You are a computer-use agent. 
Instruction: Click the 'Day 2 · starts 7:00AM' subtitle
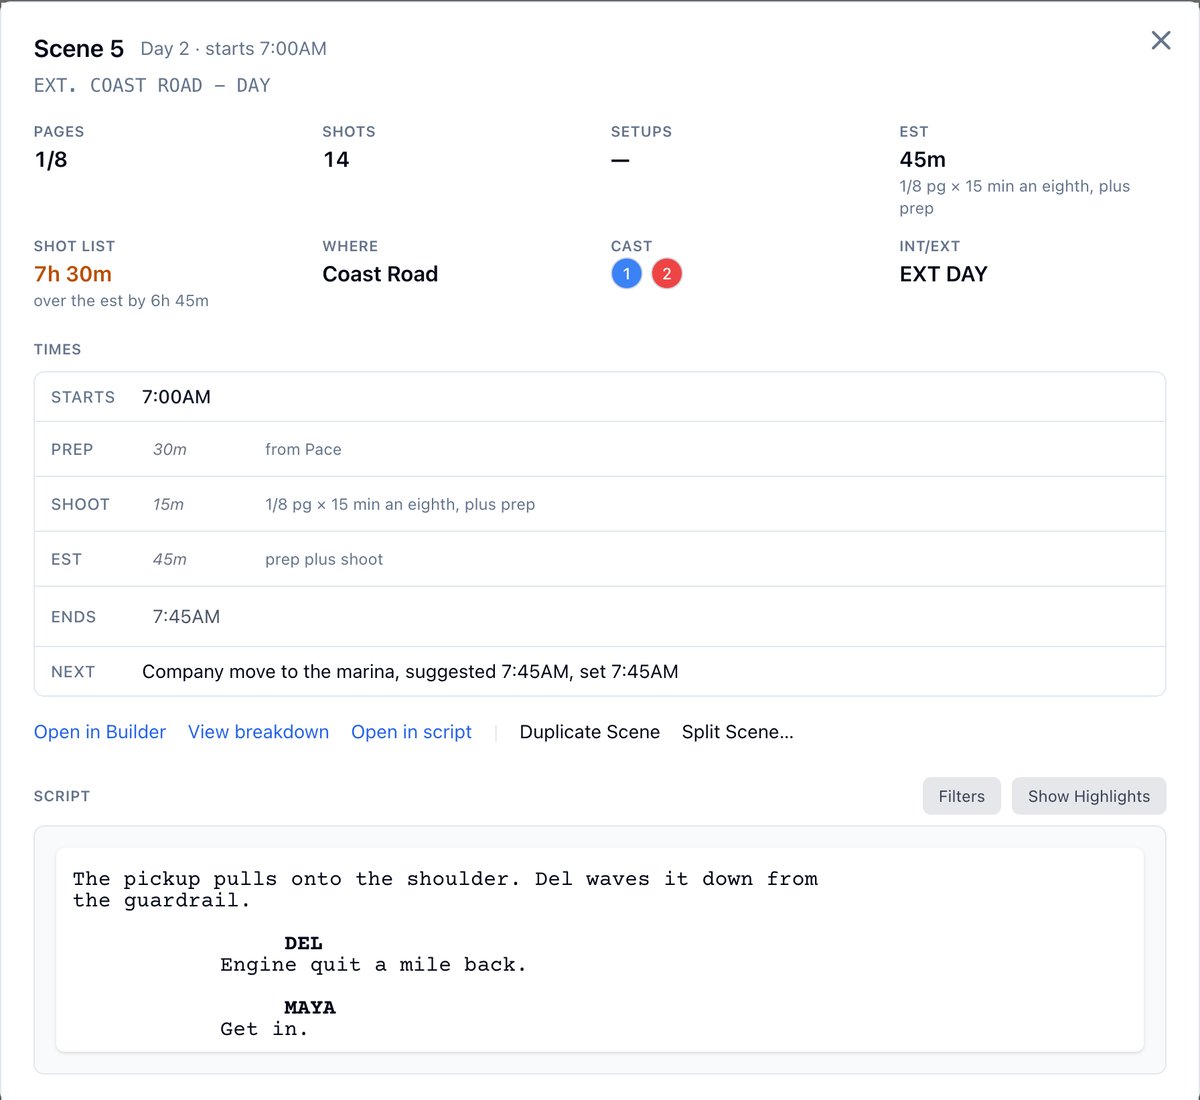(x=233, y=49)
